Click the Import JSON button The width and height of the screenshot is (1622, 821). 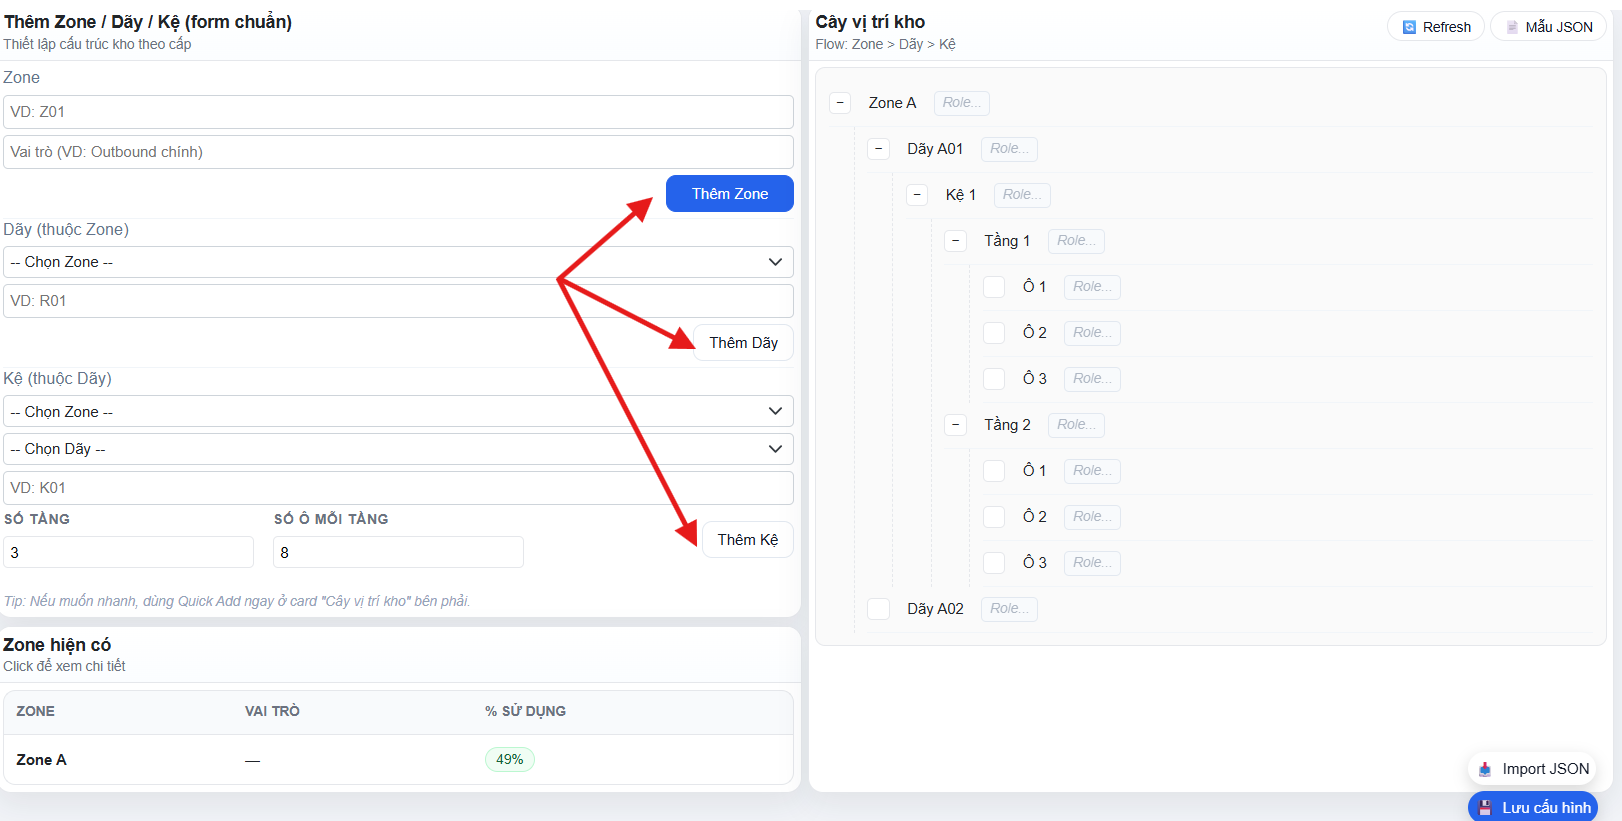[x=1532, y=769]
